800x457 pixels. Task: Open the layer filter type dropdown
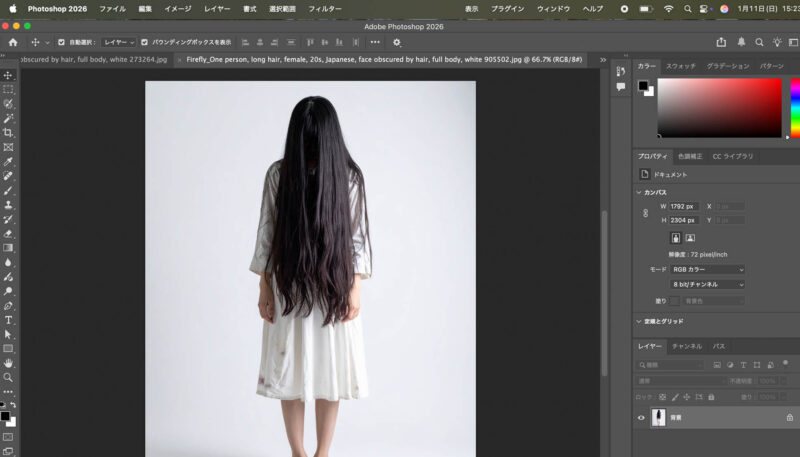[x=670, y=365]
